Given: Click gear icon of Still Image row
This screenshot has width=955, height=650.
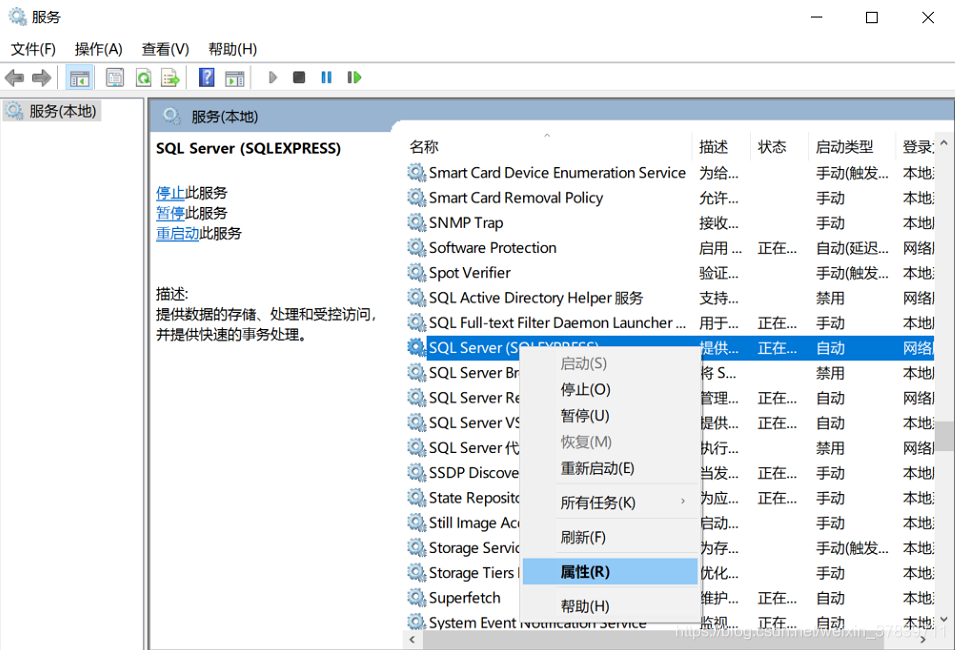Looking at the screenshot, I should [417, 523].
